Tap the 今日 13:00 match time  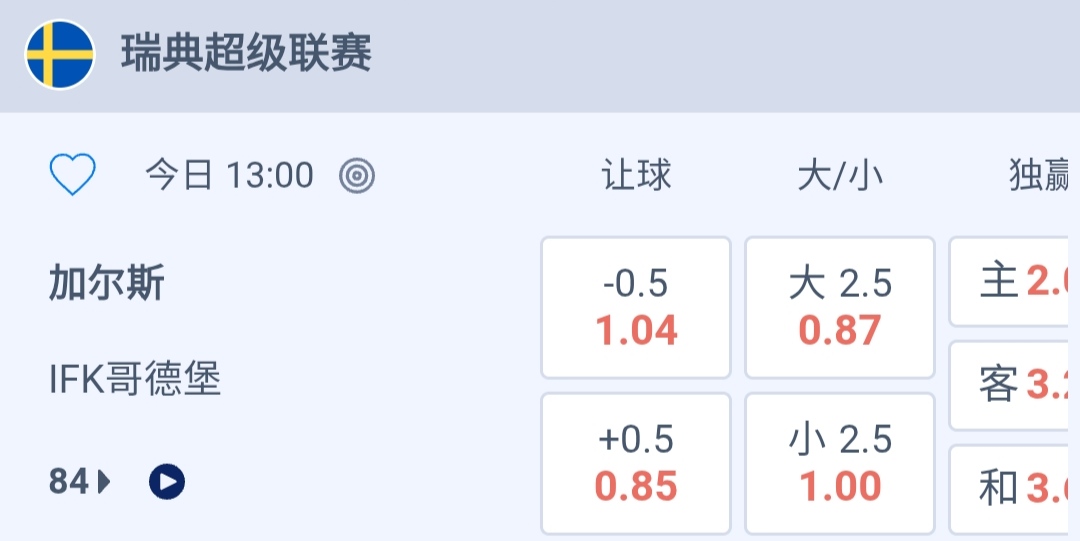click(x=229, y=176)
